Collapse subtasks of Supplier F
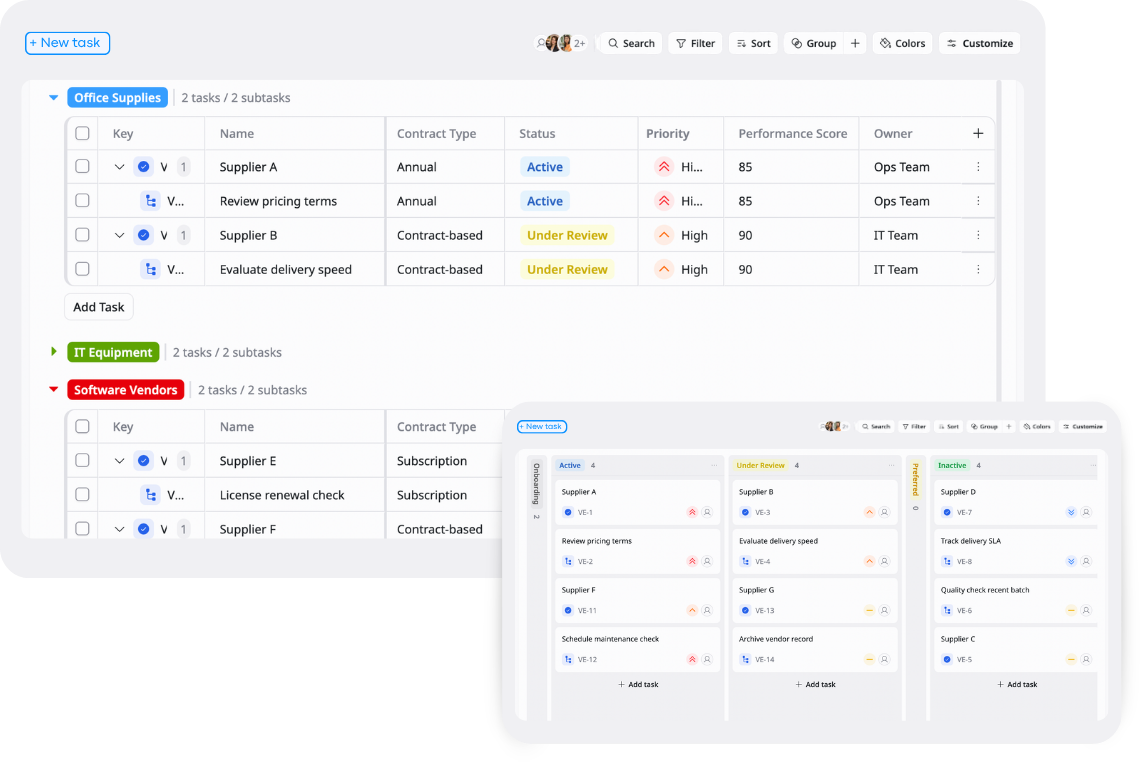The width and height of the screenshot is (1142, 762). (119, 529)
